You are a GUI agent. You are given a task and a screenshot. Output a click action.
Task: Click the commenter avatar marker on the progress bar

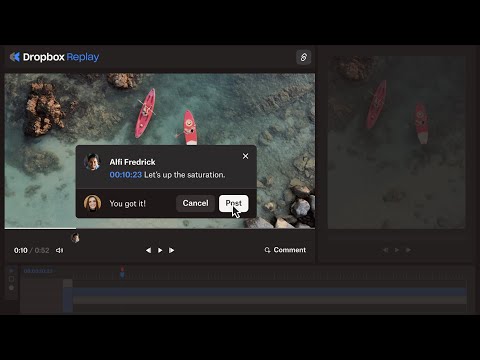coord(76,238)
